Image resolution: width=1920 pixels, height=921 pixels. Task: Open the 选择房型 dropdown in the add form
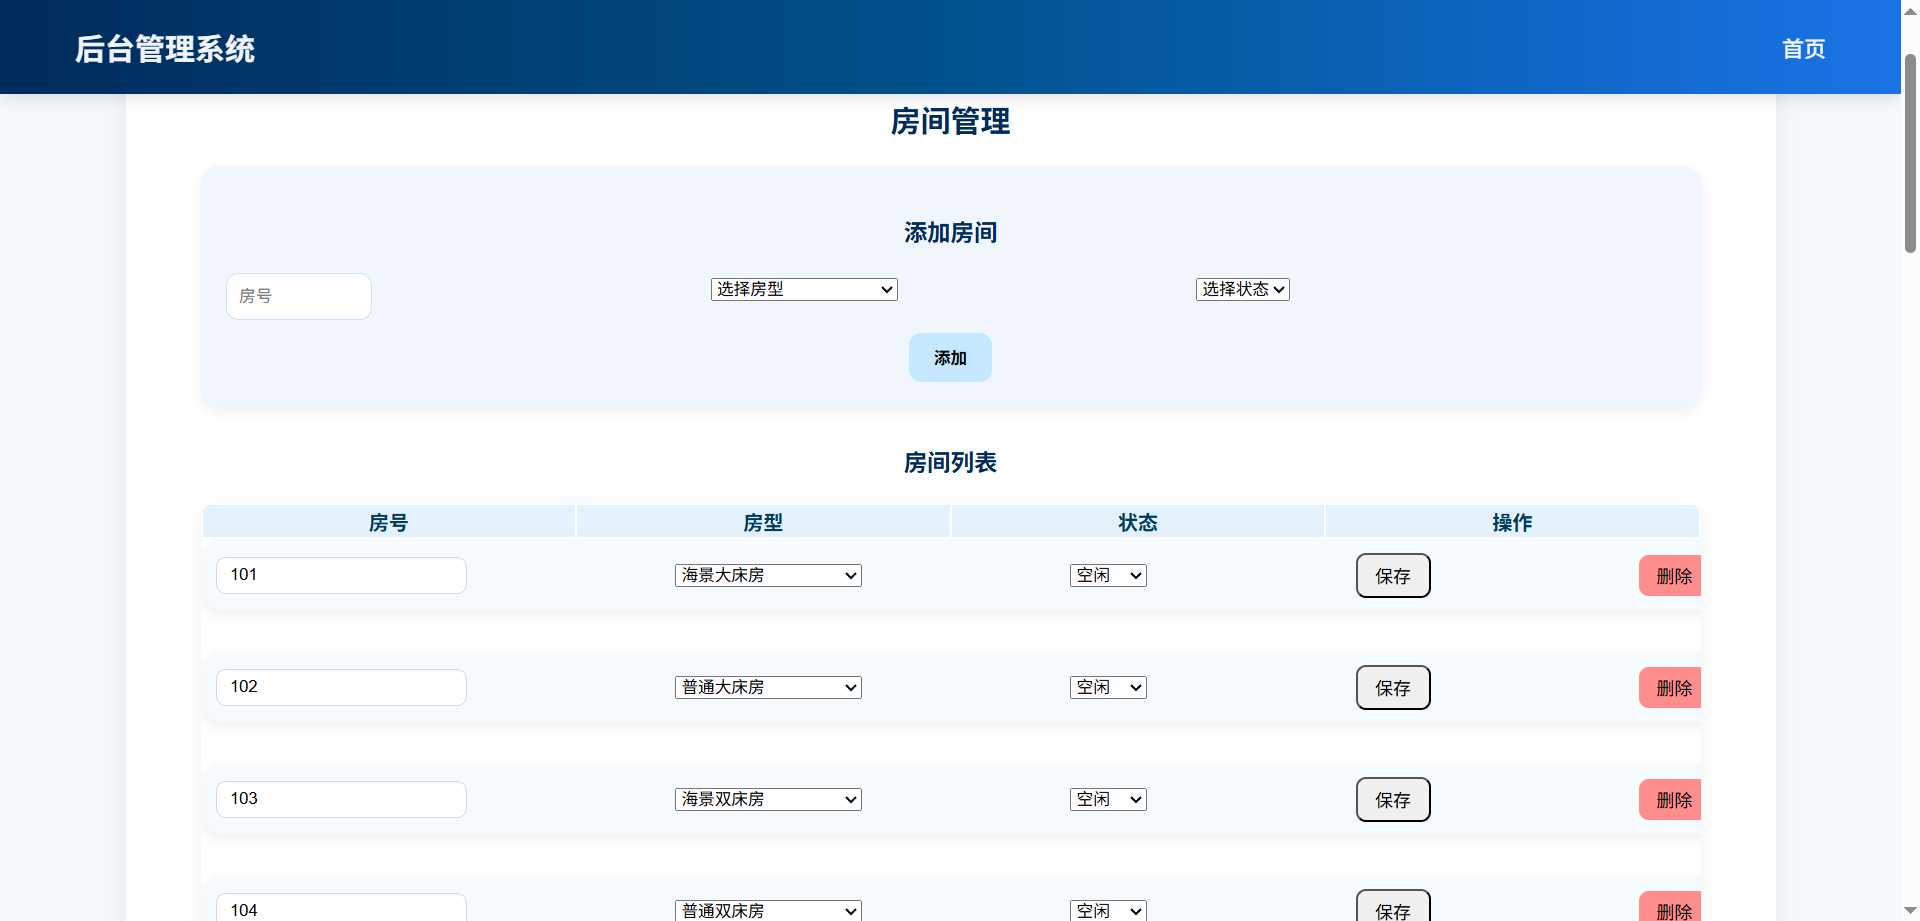(x=803, y=289)
